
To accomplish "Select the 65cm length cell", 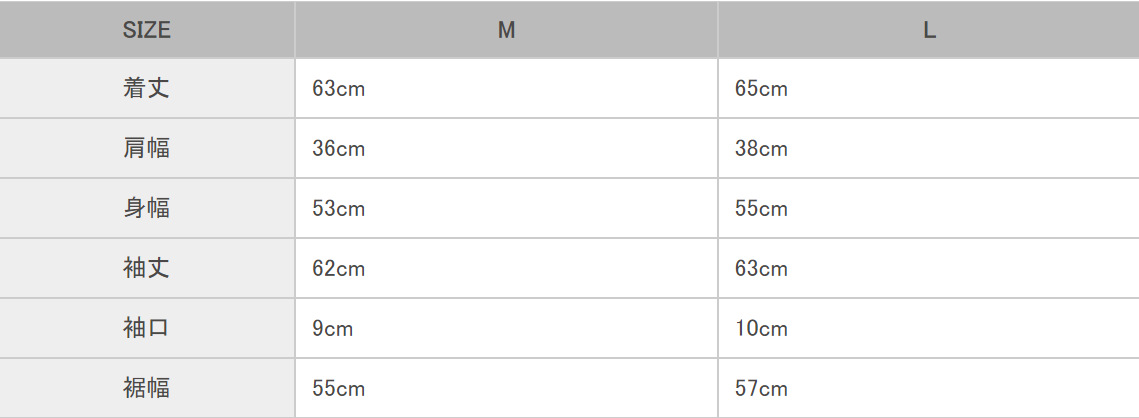I will pos(761,89).
